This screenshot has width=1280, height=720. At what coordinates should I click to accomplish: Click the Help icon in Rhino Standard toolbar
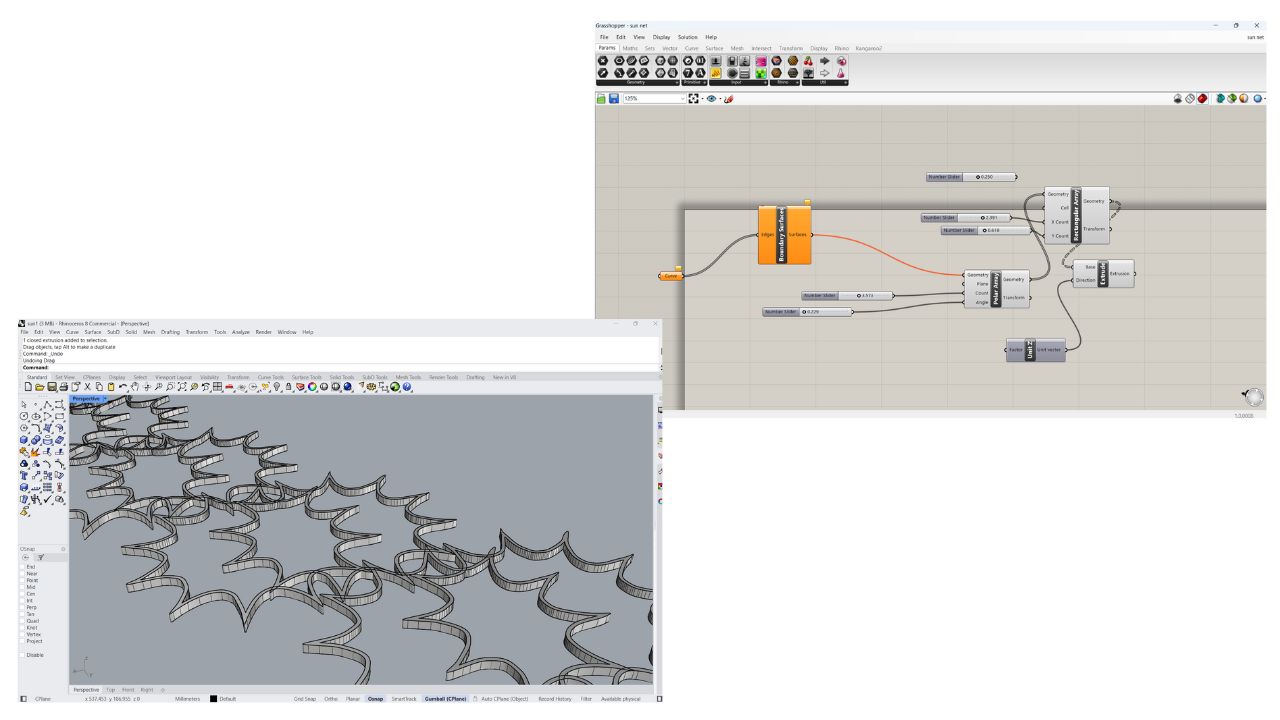[x=407, y=387]
